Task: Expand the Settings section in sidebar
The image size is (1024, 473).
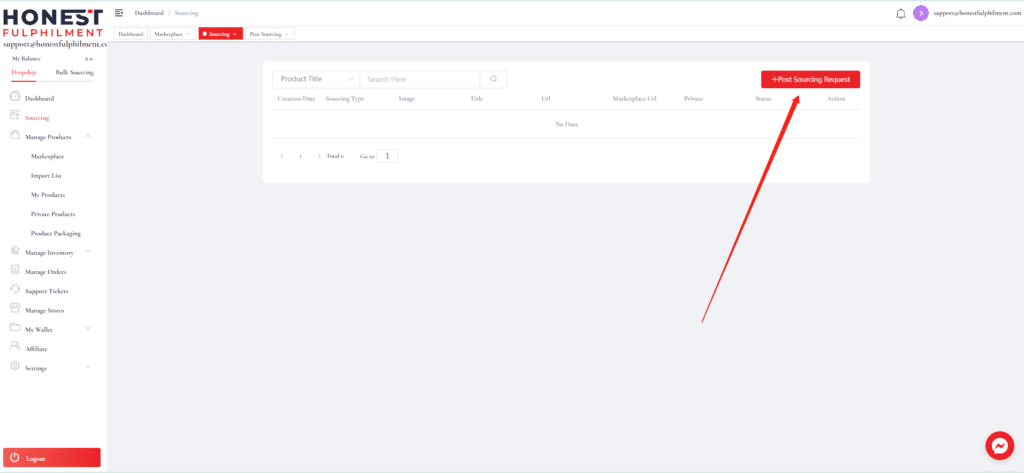Action: click(88, 367)
